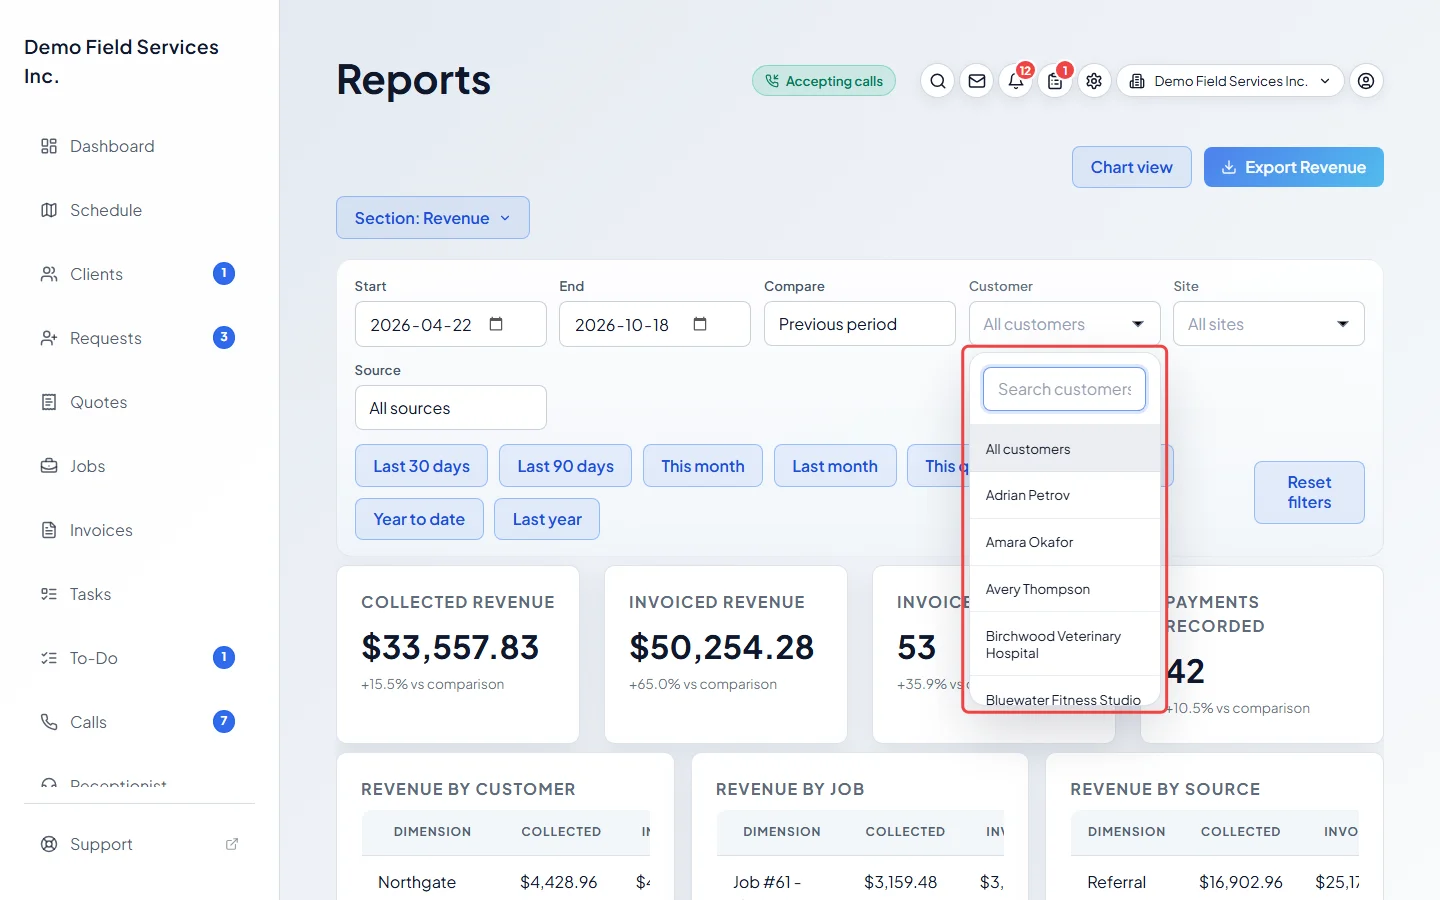The height and width of the screenshot is (900, 1440).
Task: Click the Calls phone icon in sidebar
Action: click(x=49, y=722)
